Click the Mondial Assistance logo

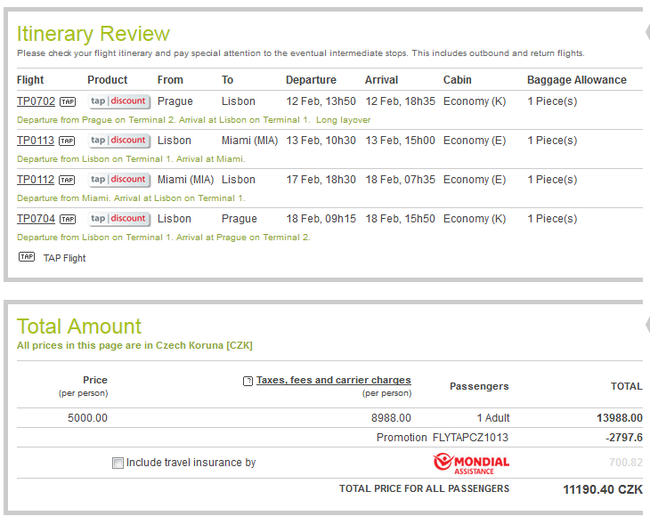(471, 463)
